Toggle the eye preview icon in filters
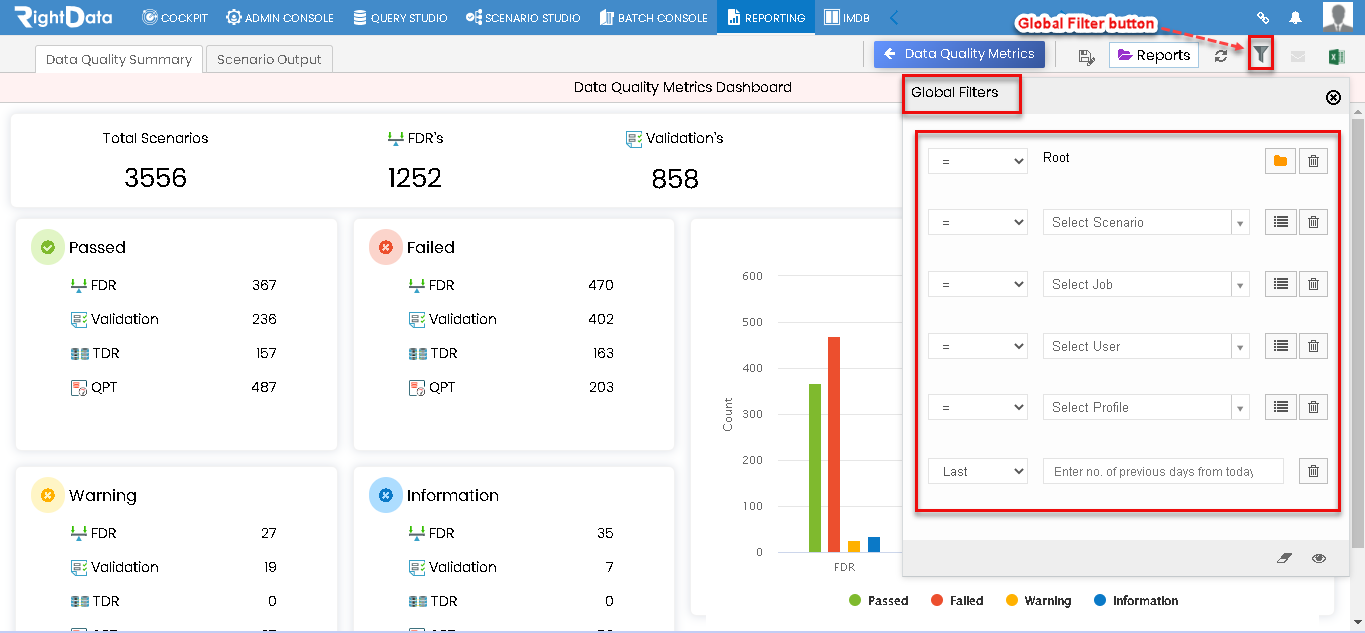 click(1319, 558)
